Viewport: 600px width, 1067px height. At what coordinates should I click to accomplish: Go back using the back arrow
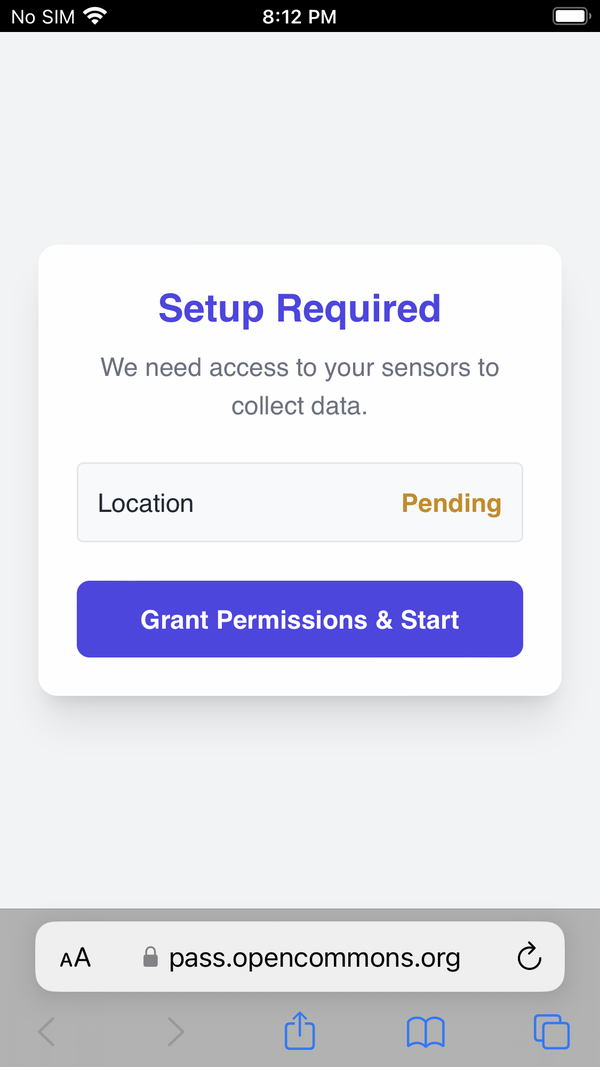coord(46,1031)
